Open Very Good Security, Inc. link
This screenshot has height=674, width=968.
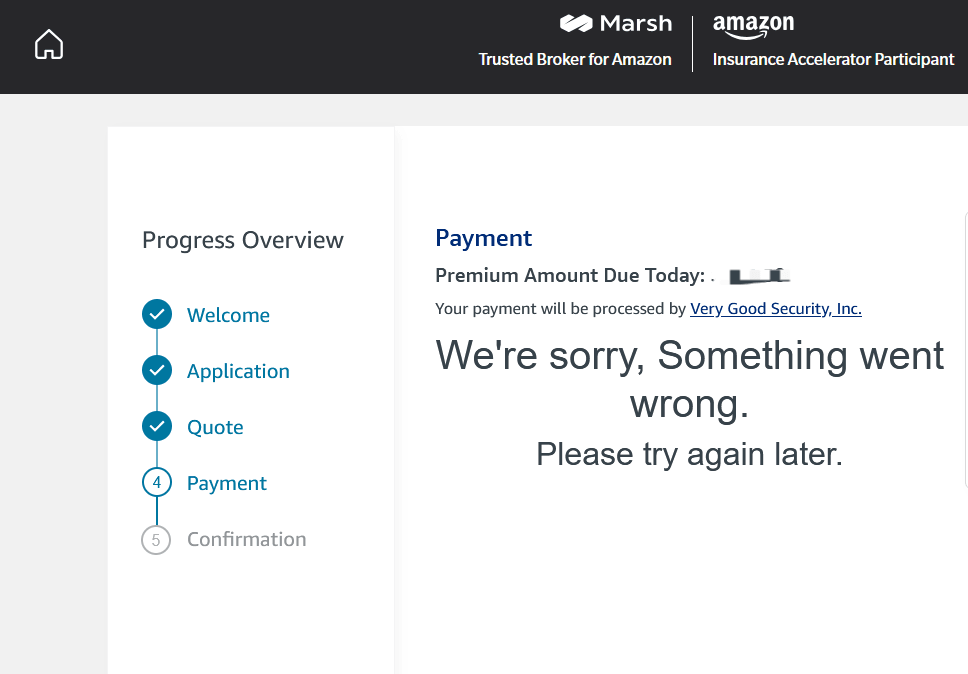coord(775,309)
